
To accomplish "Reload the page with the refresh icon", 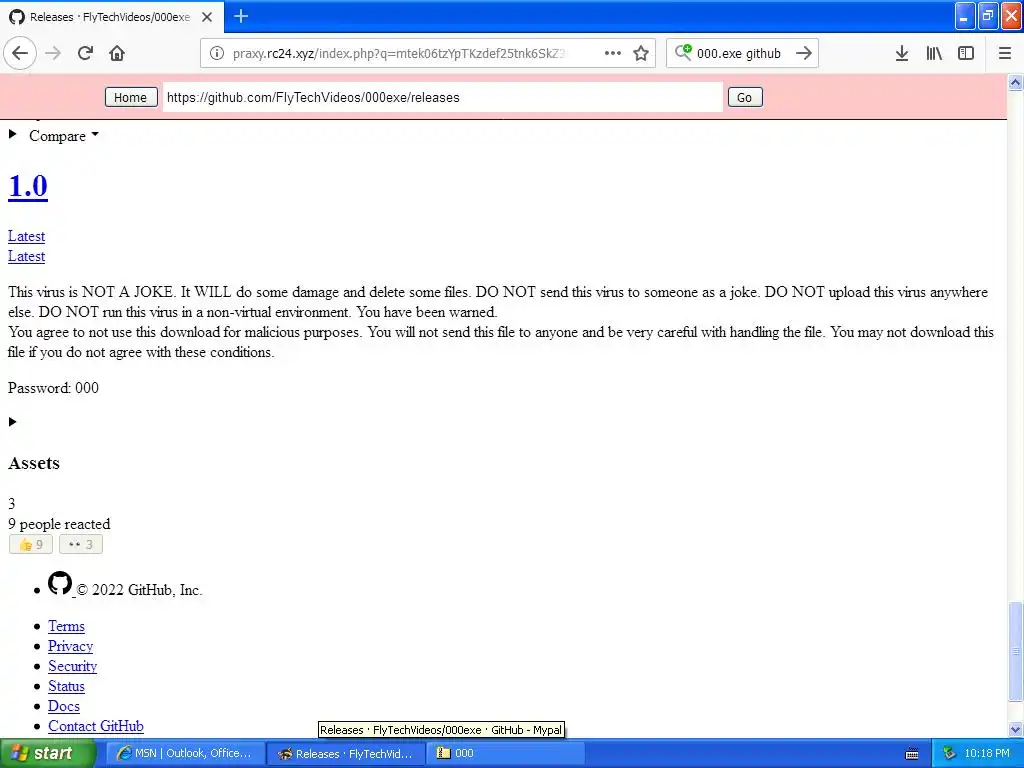I will pyautogui.click(x=86, y=54).
